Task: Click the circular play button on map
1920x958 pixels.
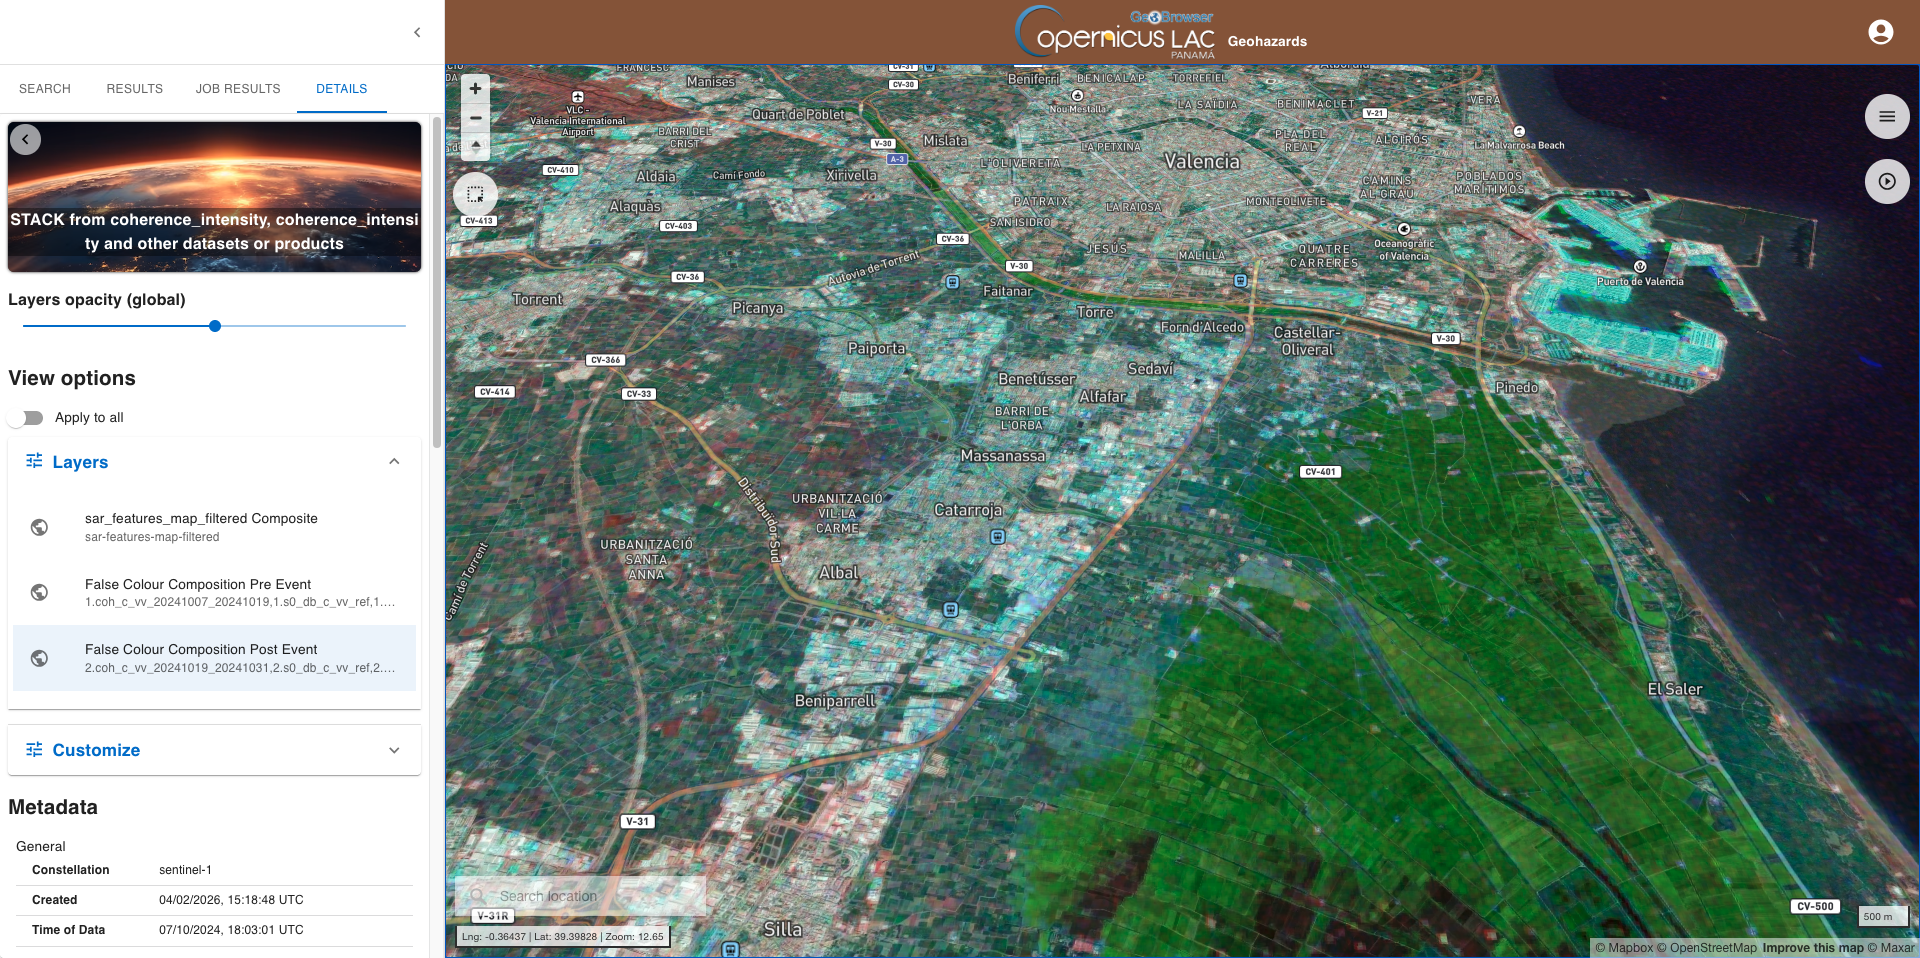Action: tap(1886, 182)
